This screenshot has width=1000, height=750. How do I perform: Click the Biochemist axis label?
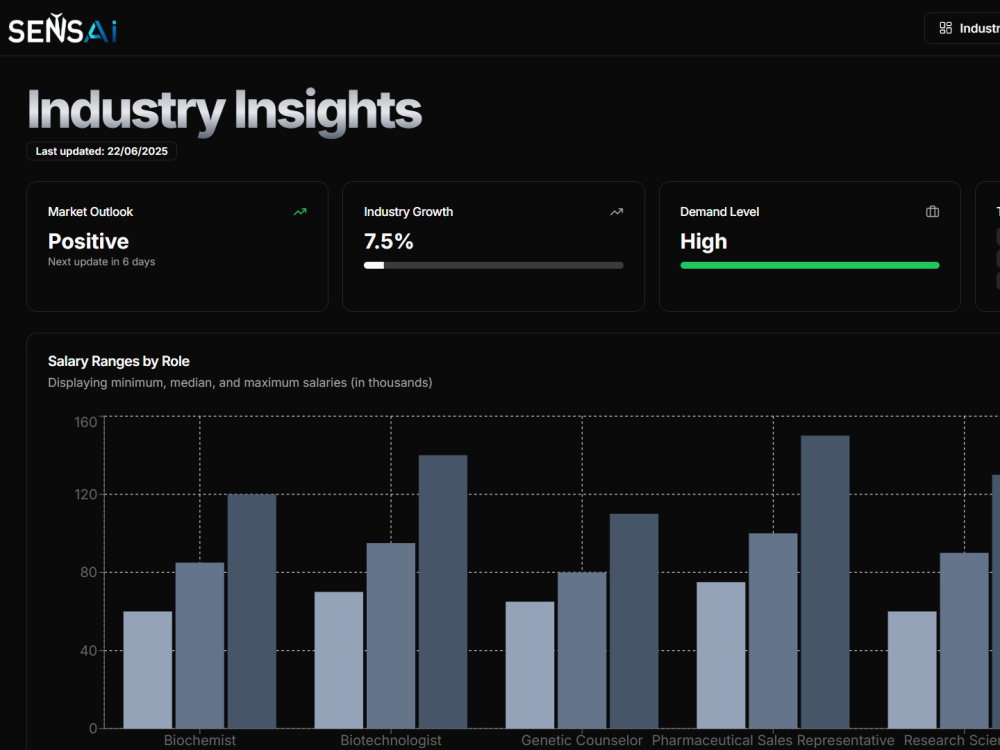pos(200,740)
